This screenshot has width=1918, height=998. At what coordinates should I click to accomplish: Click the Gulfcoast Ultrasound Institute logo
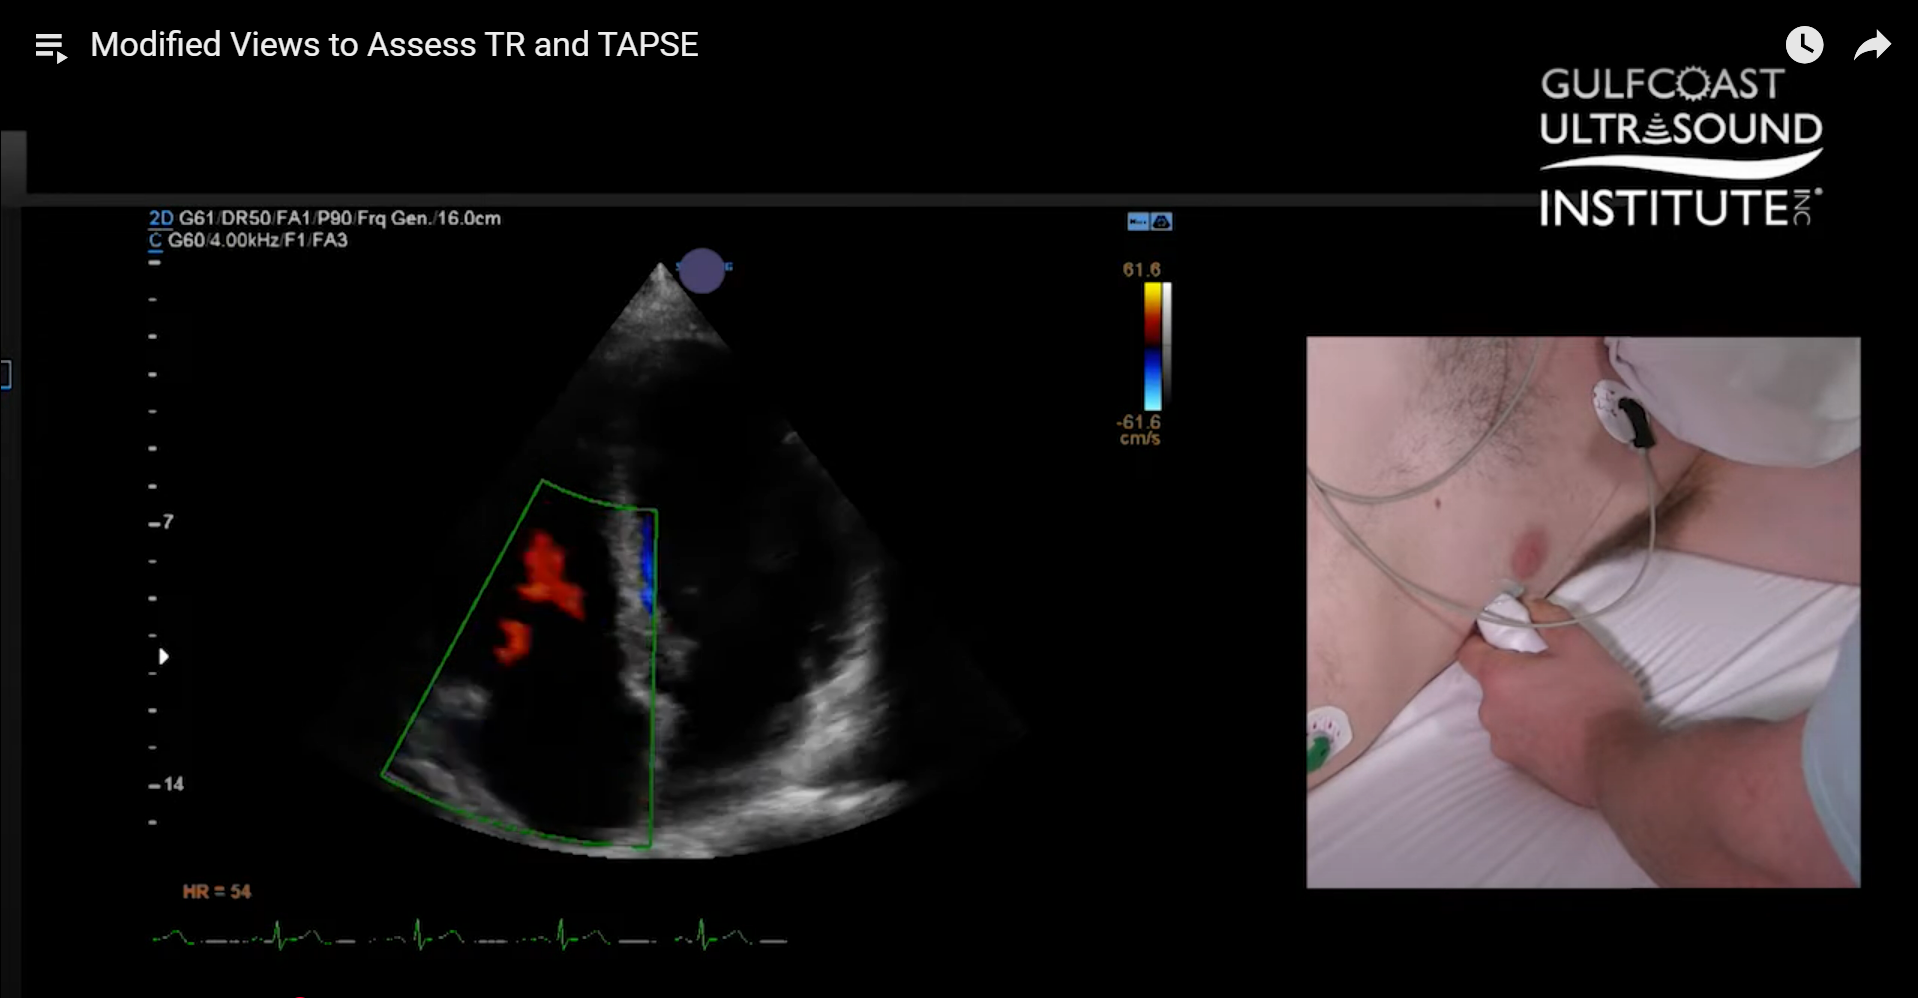[x=1680, y=147]
